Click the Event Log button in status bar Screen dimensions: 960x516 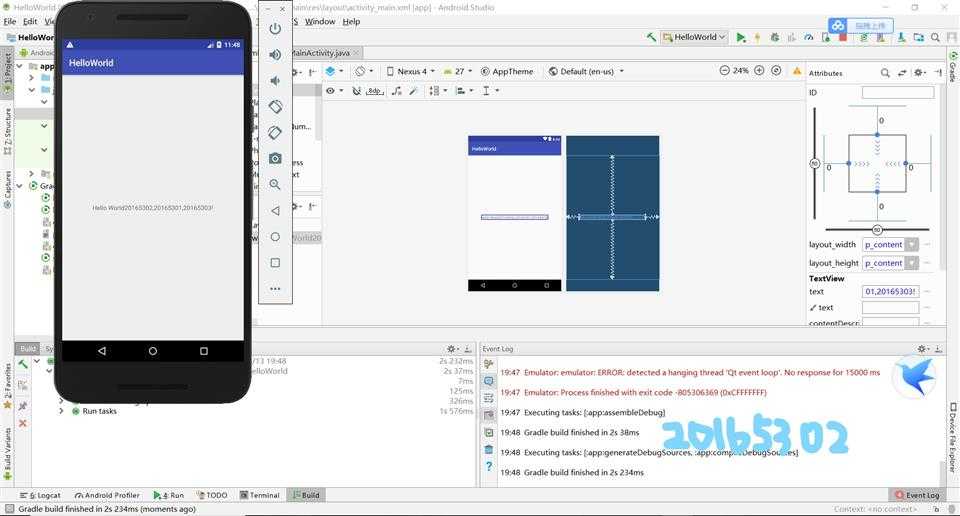tap(917, 495)
